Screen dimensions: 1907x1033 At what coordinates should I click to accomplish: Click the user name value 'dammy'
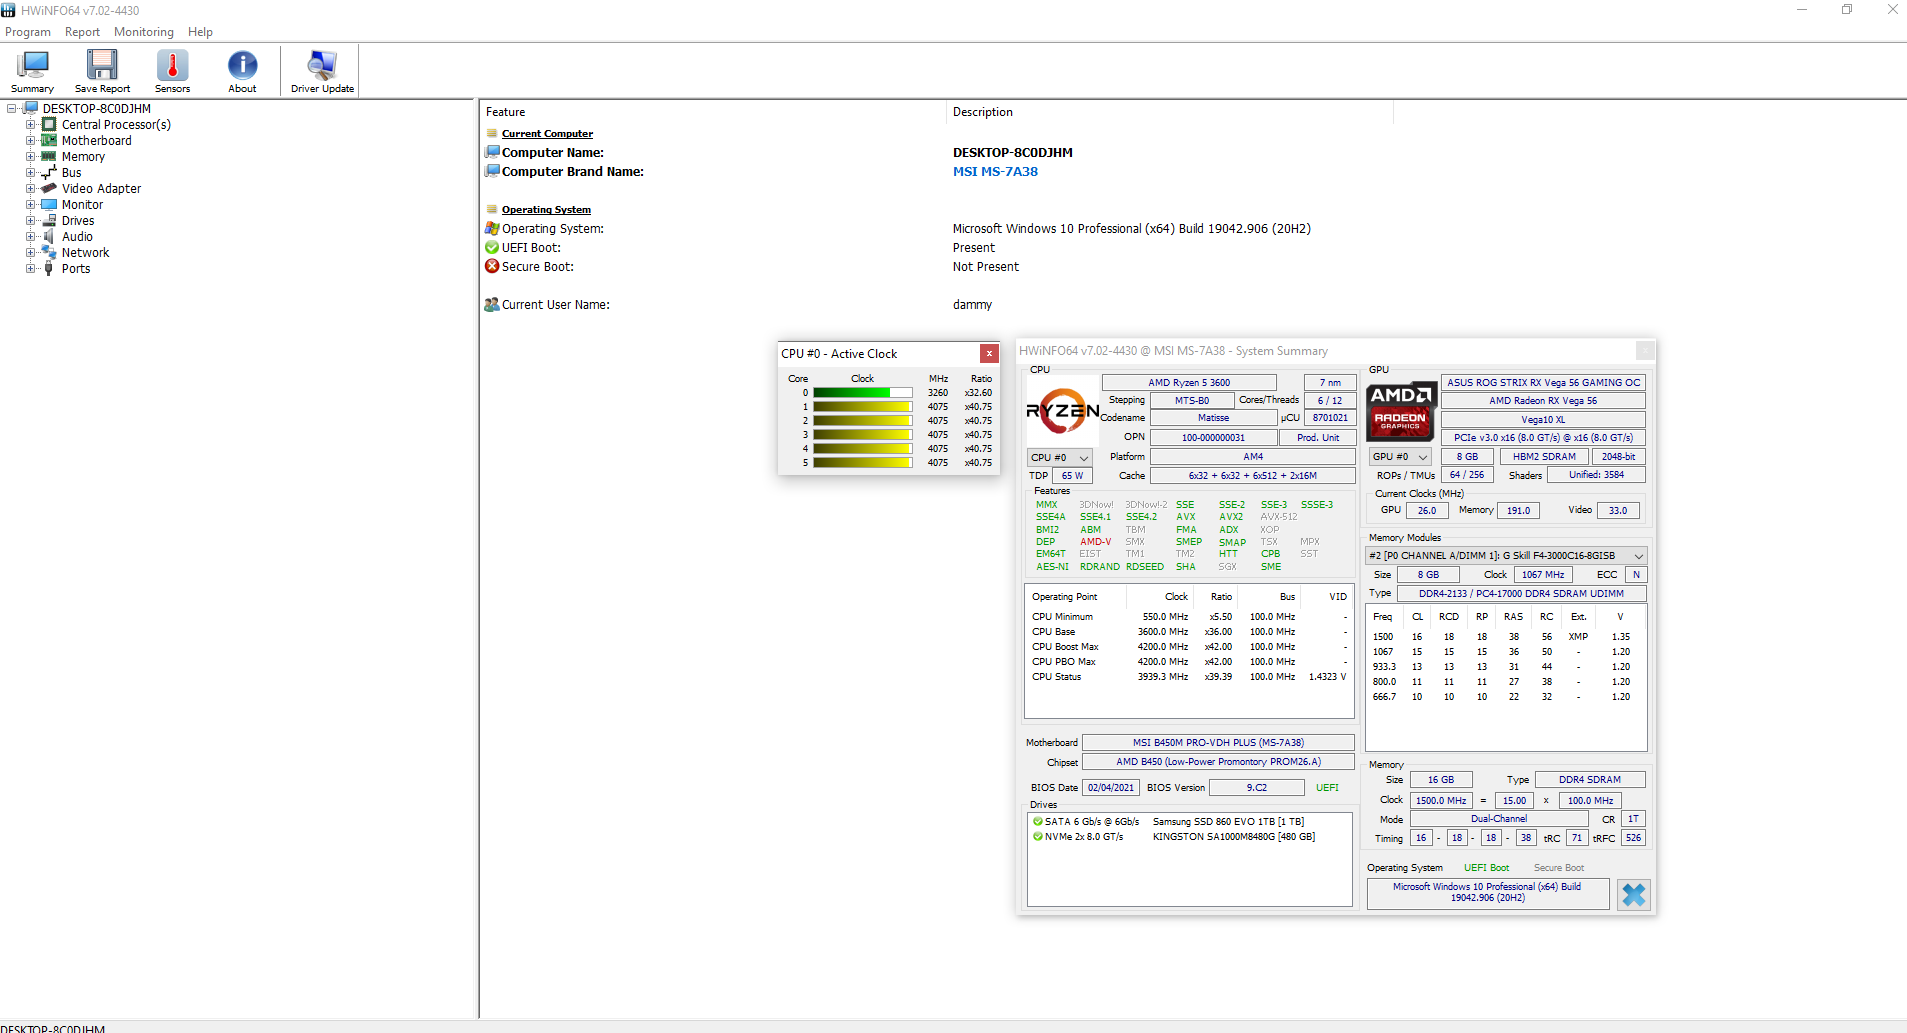[x=972, y=305]
